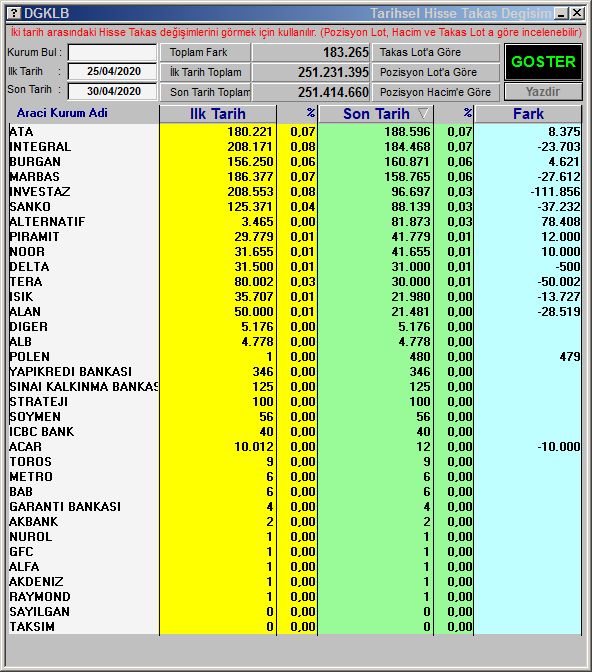
Task: Click the Son Tarih date input field
Action: 112,91
